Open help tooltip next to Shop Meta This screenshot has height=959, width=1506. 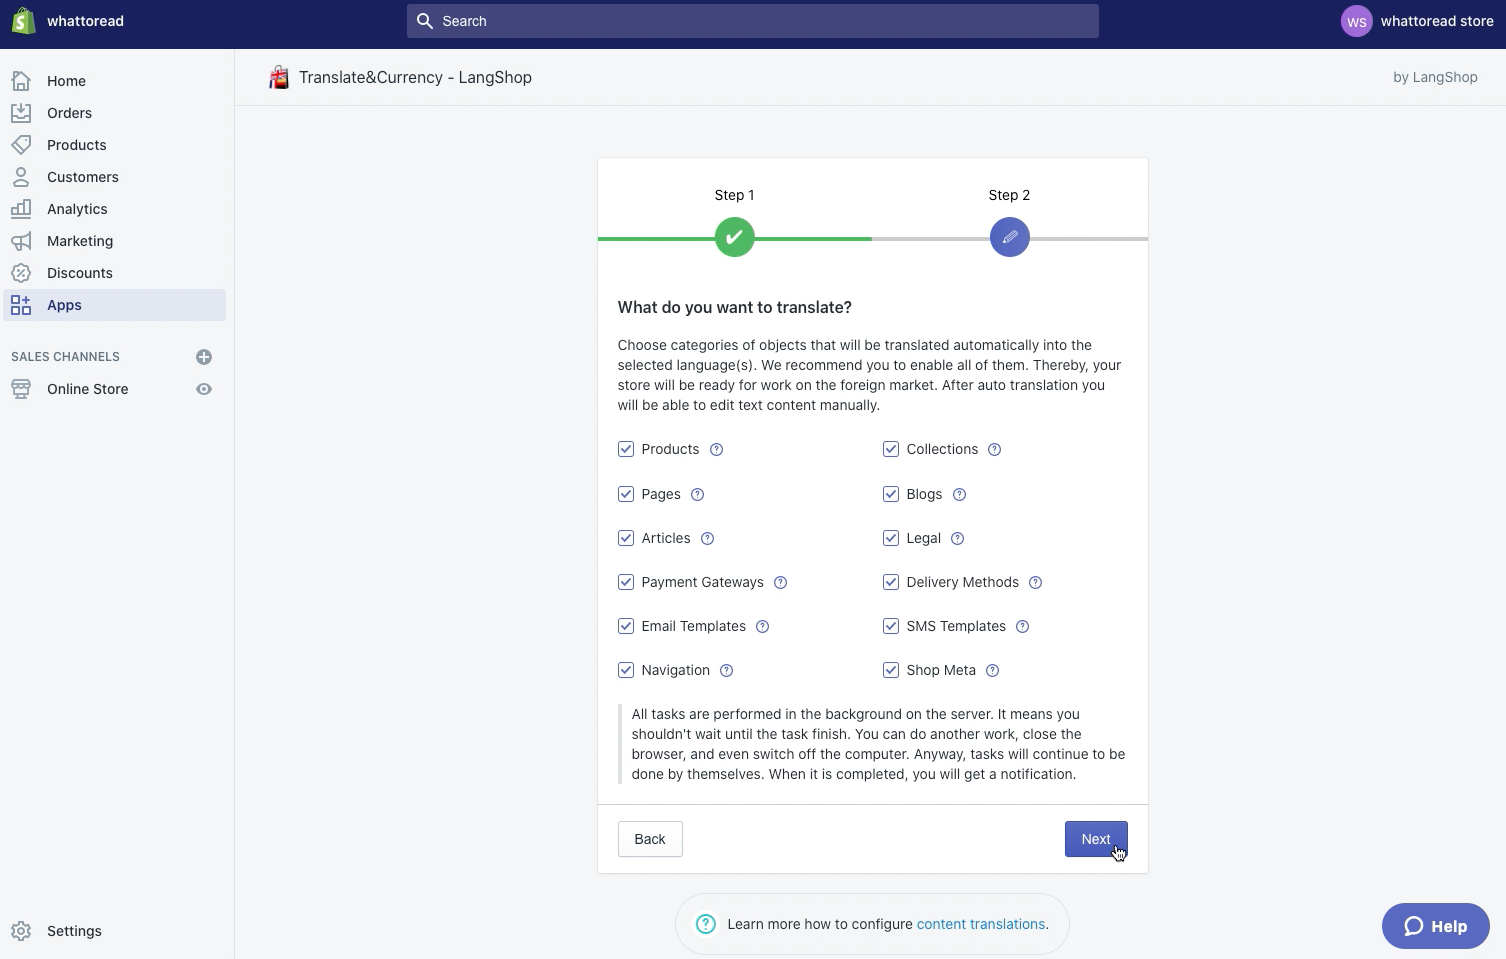click(993, 671)
